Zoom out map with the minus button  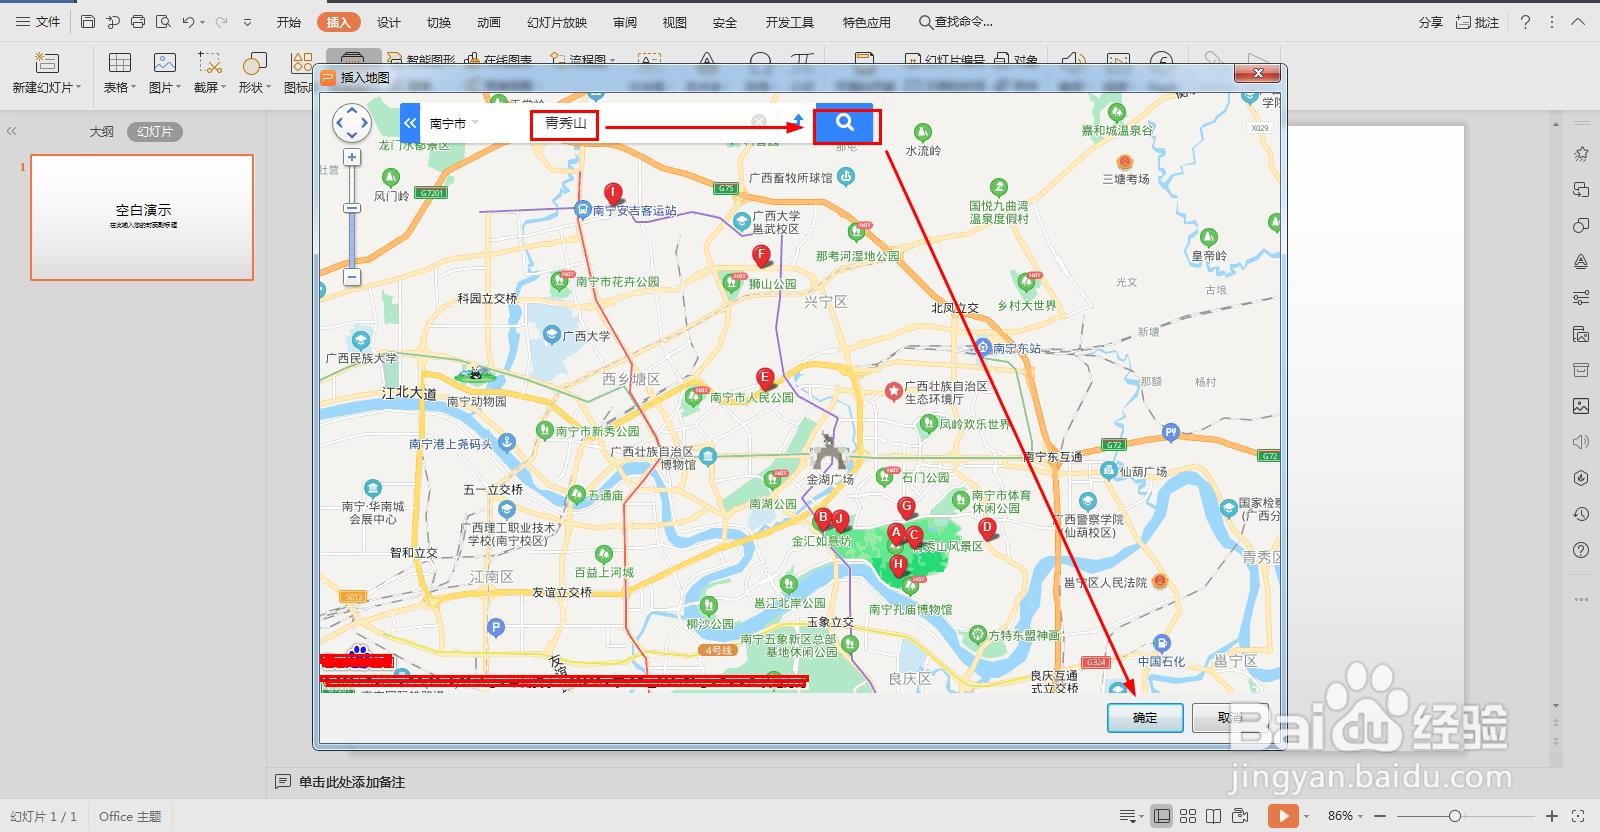(x=352, y=277)
